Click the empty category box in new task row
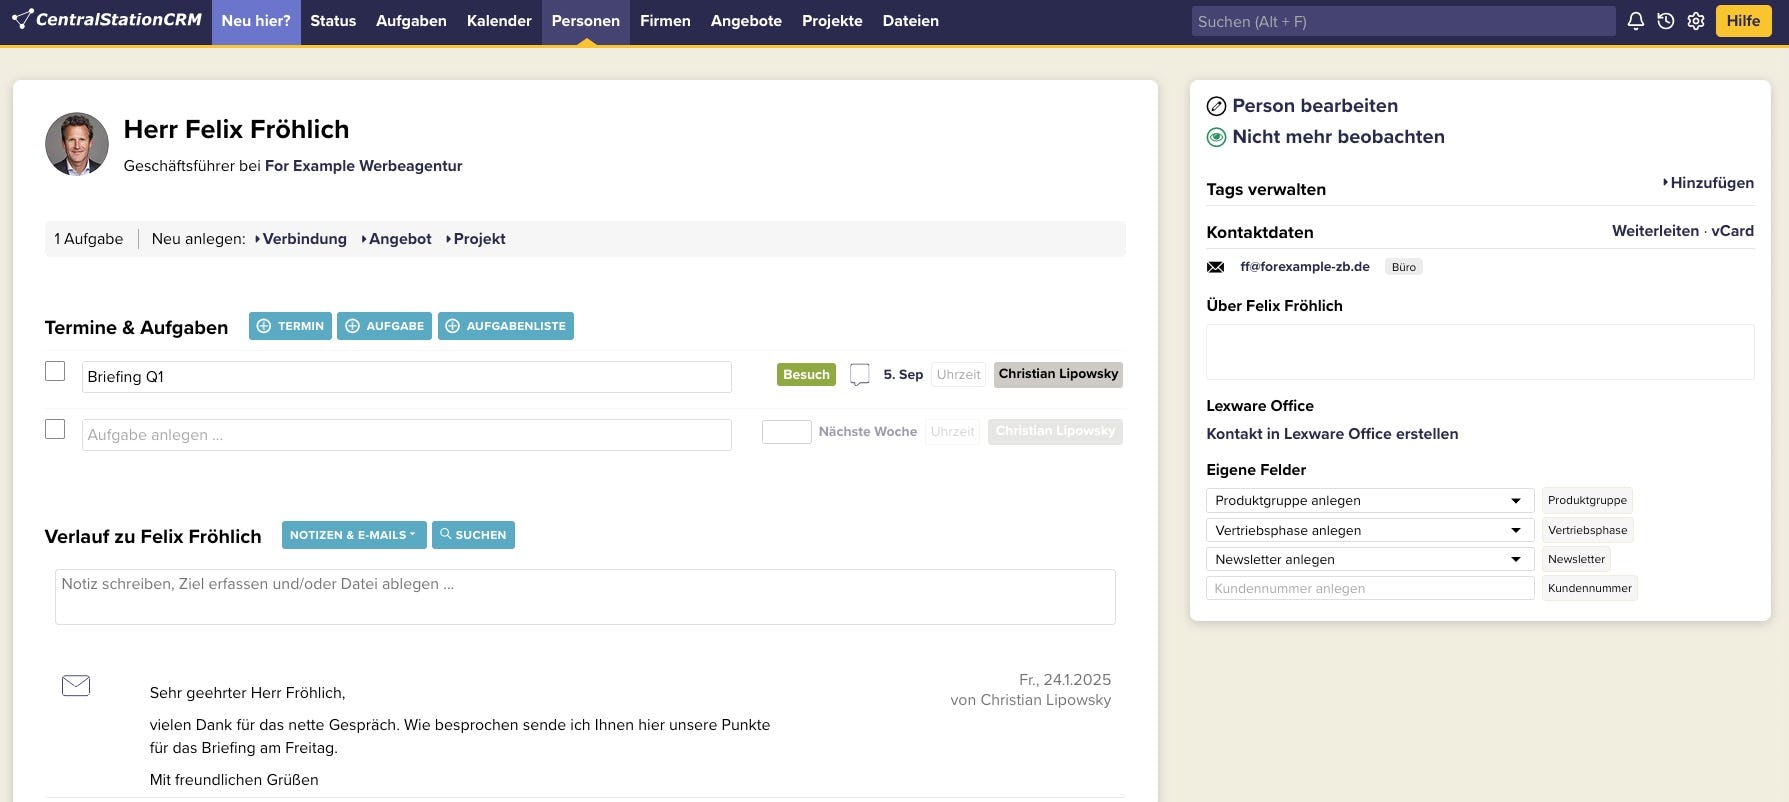 click(x=787, y=432)
